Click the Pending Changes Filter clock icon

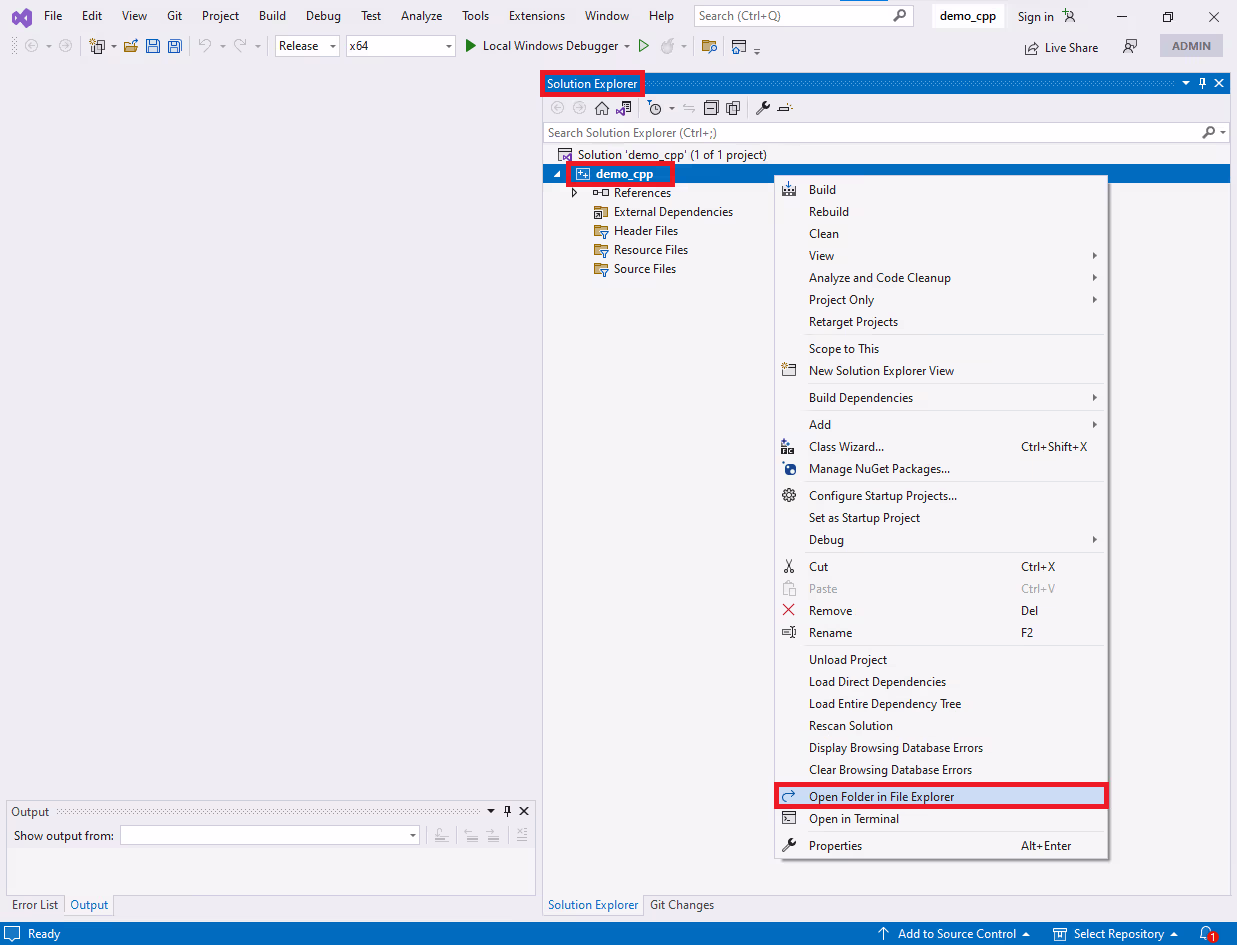pyautogui.click(x=655, y=108)
